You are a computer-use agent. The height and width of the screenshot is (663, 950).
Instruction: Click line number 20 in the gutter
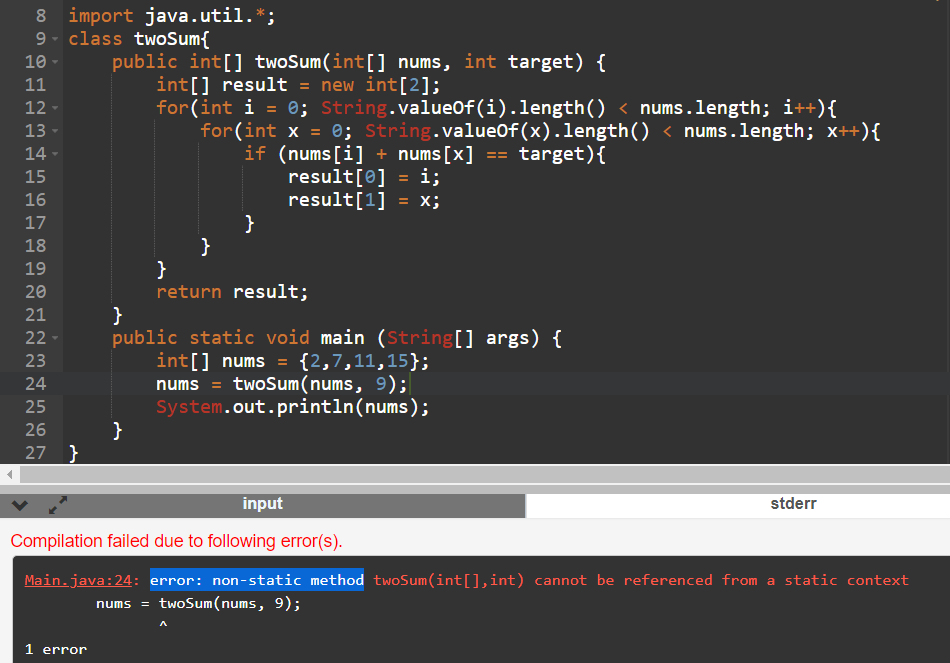[36, 292]
